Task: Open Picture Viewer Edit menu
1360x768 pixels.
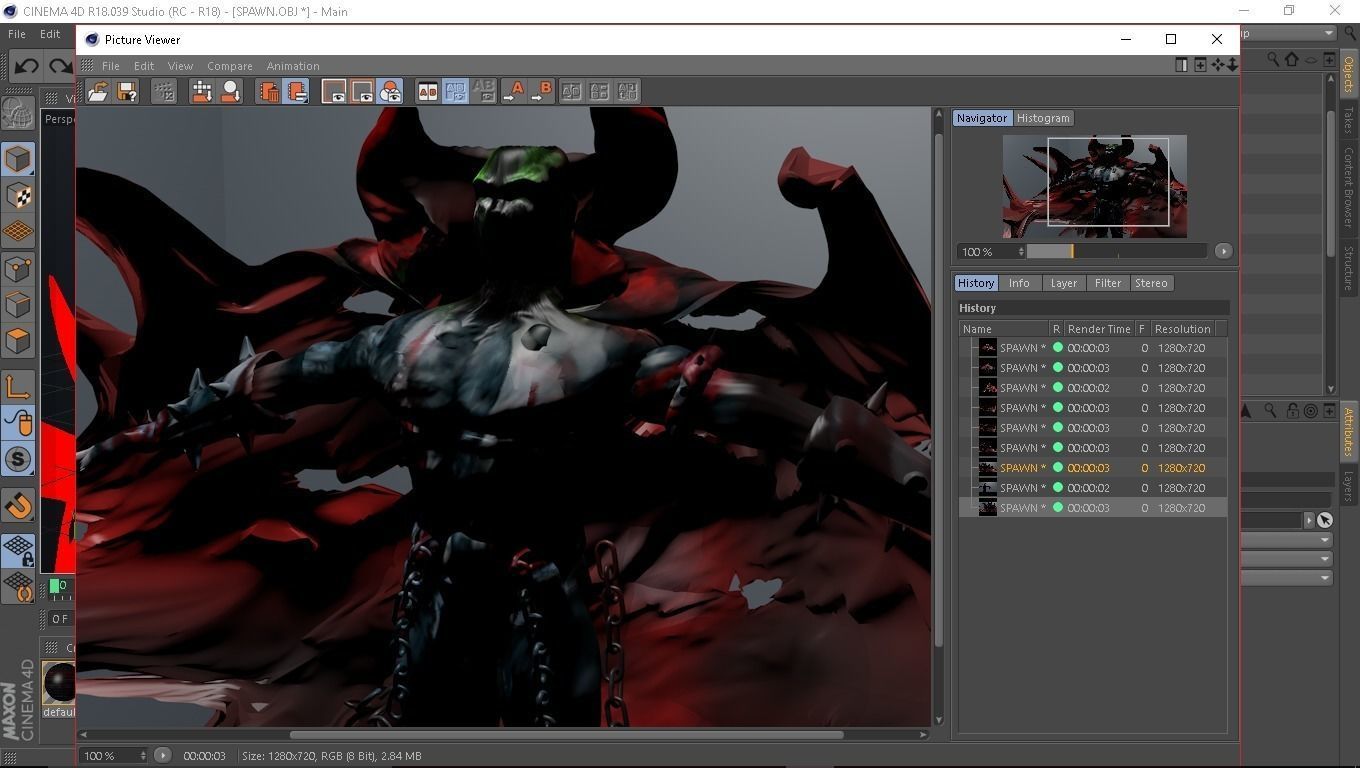Action: 144,66
